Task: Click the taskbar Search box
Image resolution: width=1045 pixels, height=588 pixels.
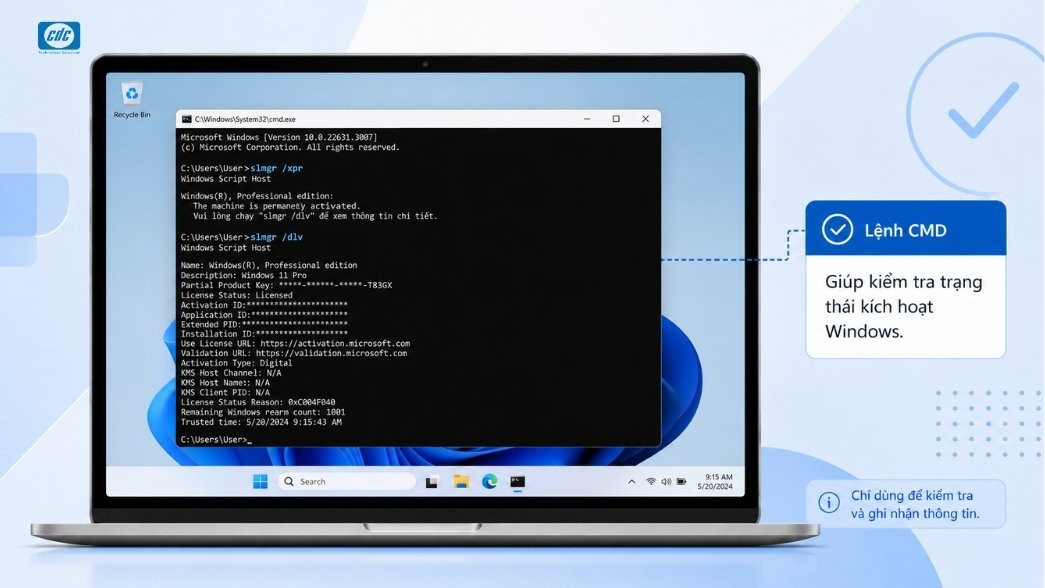Action: 346,481
